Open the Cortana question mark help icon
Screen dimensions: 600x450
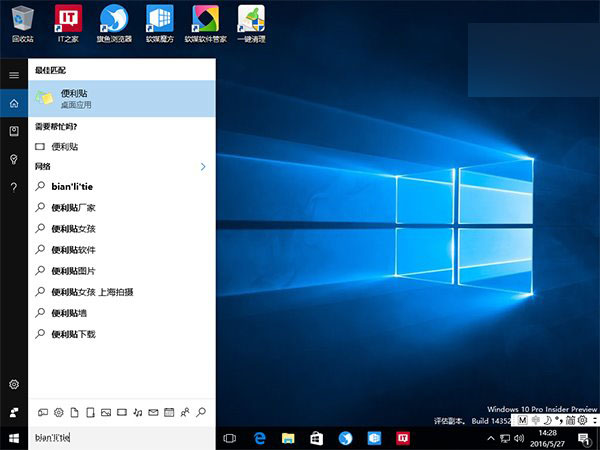14,187
